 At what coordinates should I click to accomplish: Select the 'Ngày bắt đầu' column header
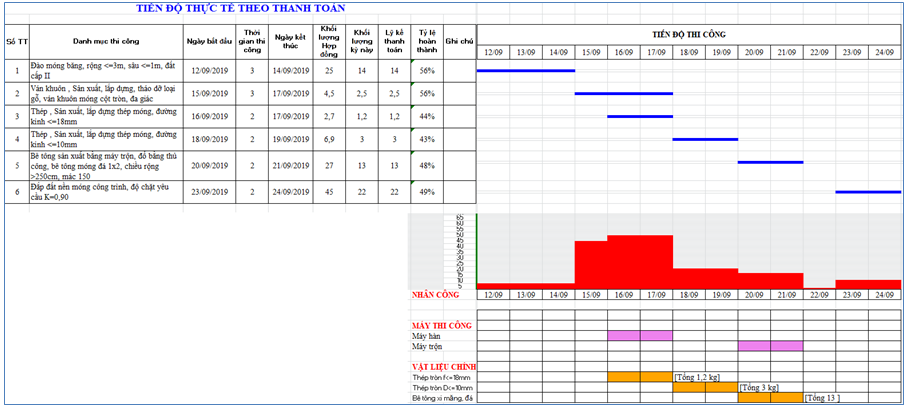(x=209, y=42)
